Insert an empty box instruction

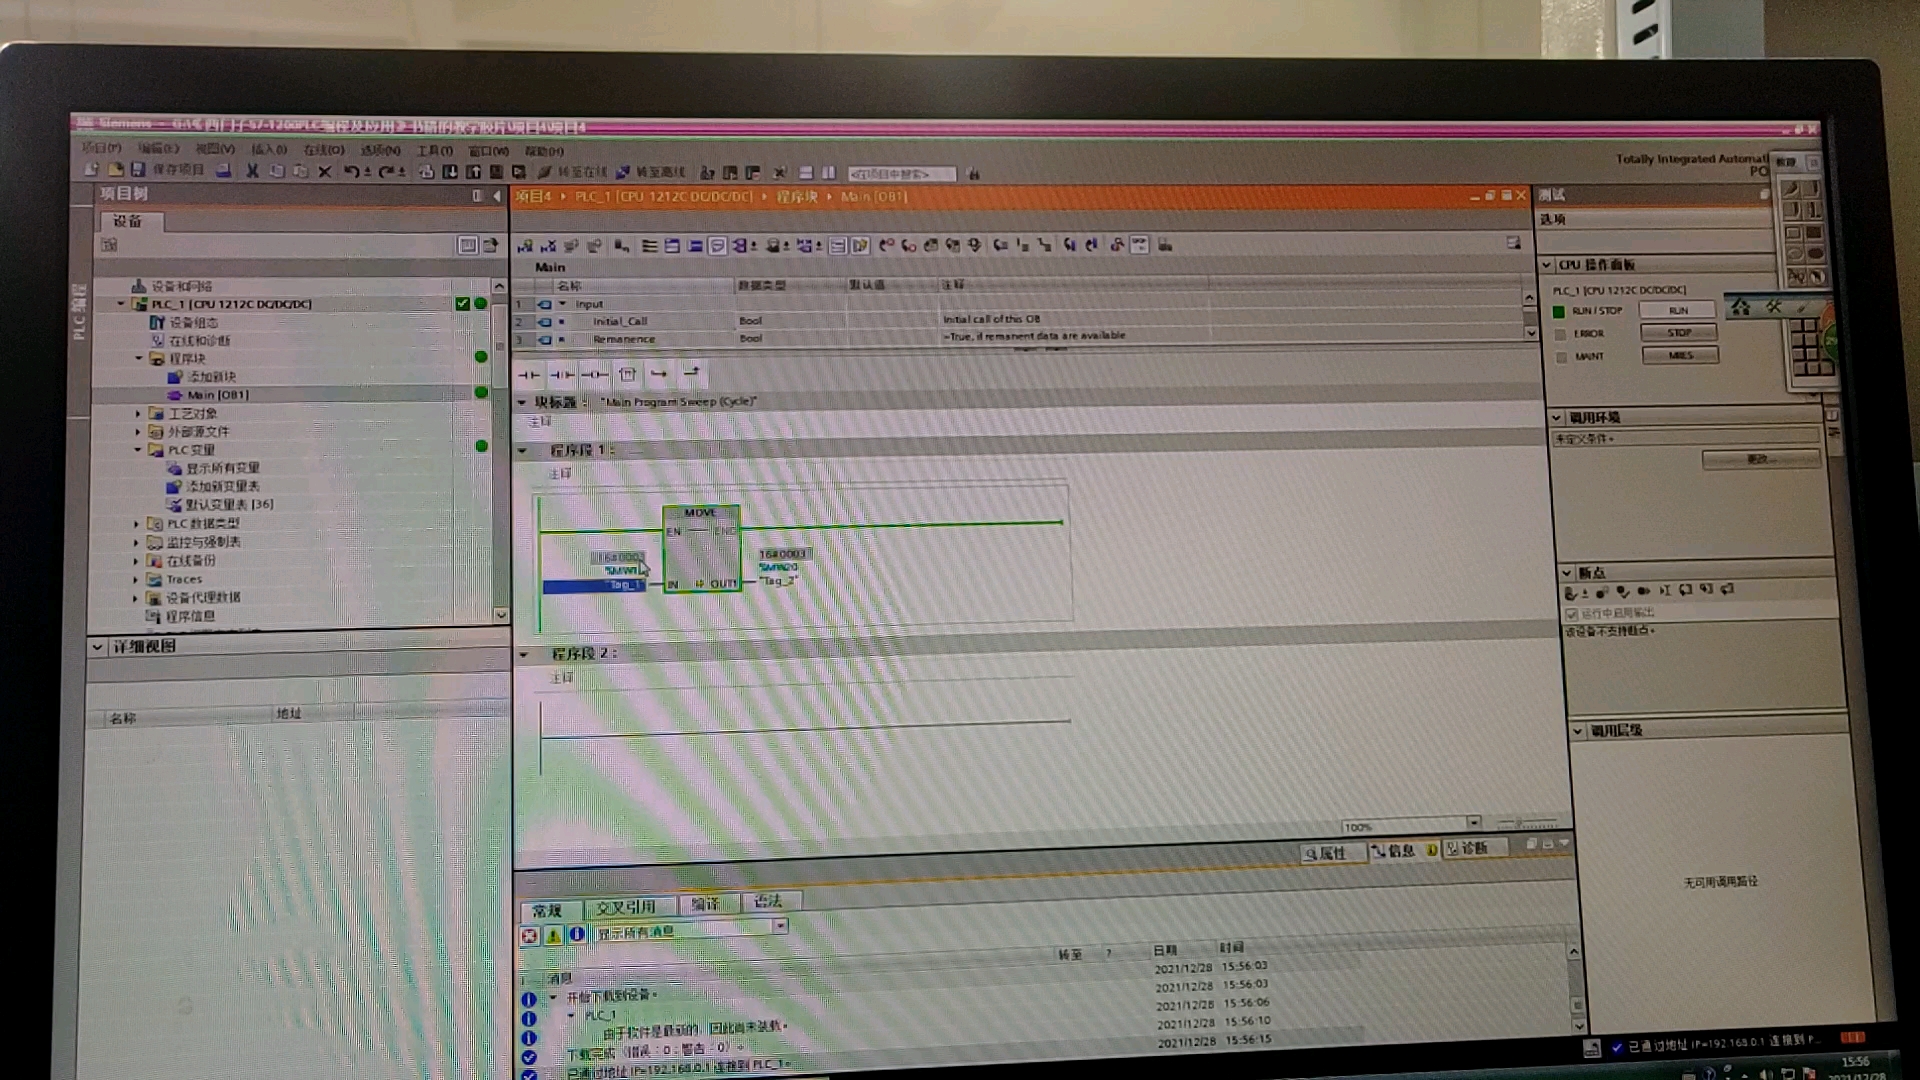[627, 374]
